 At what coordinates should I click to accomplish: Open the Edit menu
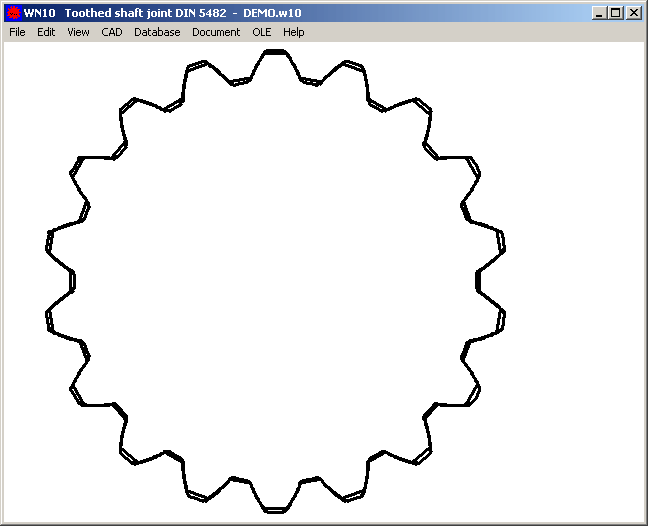click(46, 32)
